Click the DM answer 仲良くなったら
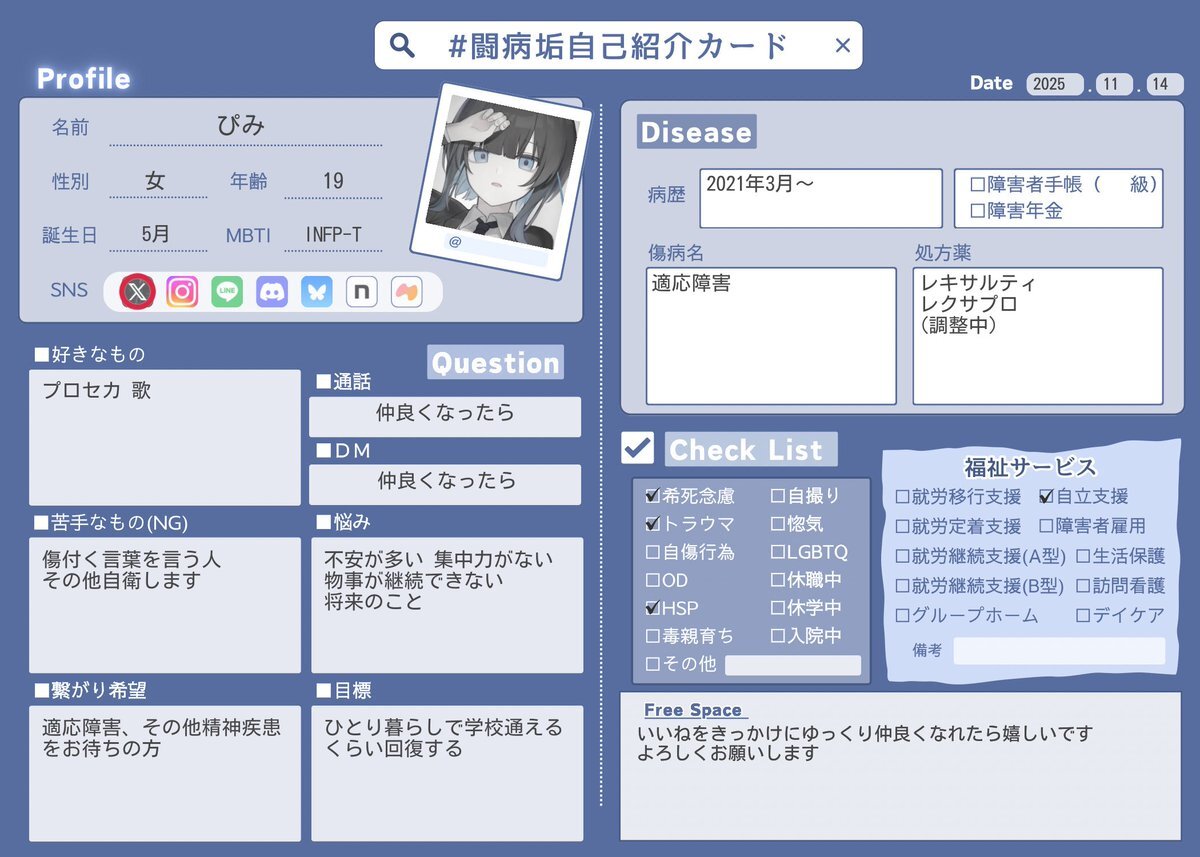The height and width of the screenshot is (857, 1200). point(445,484)
